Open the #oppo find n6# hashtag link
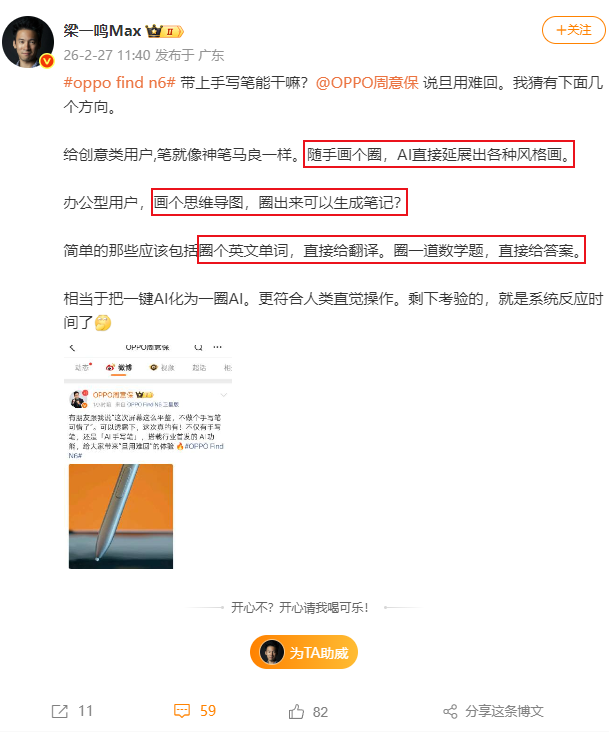609x735 pixels. pyautogui.click(x=120, y=83)
